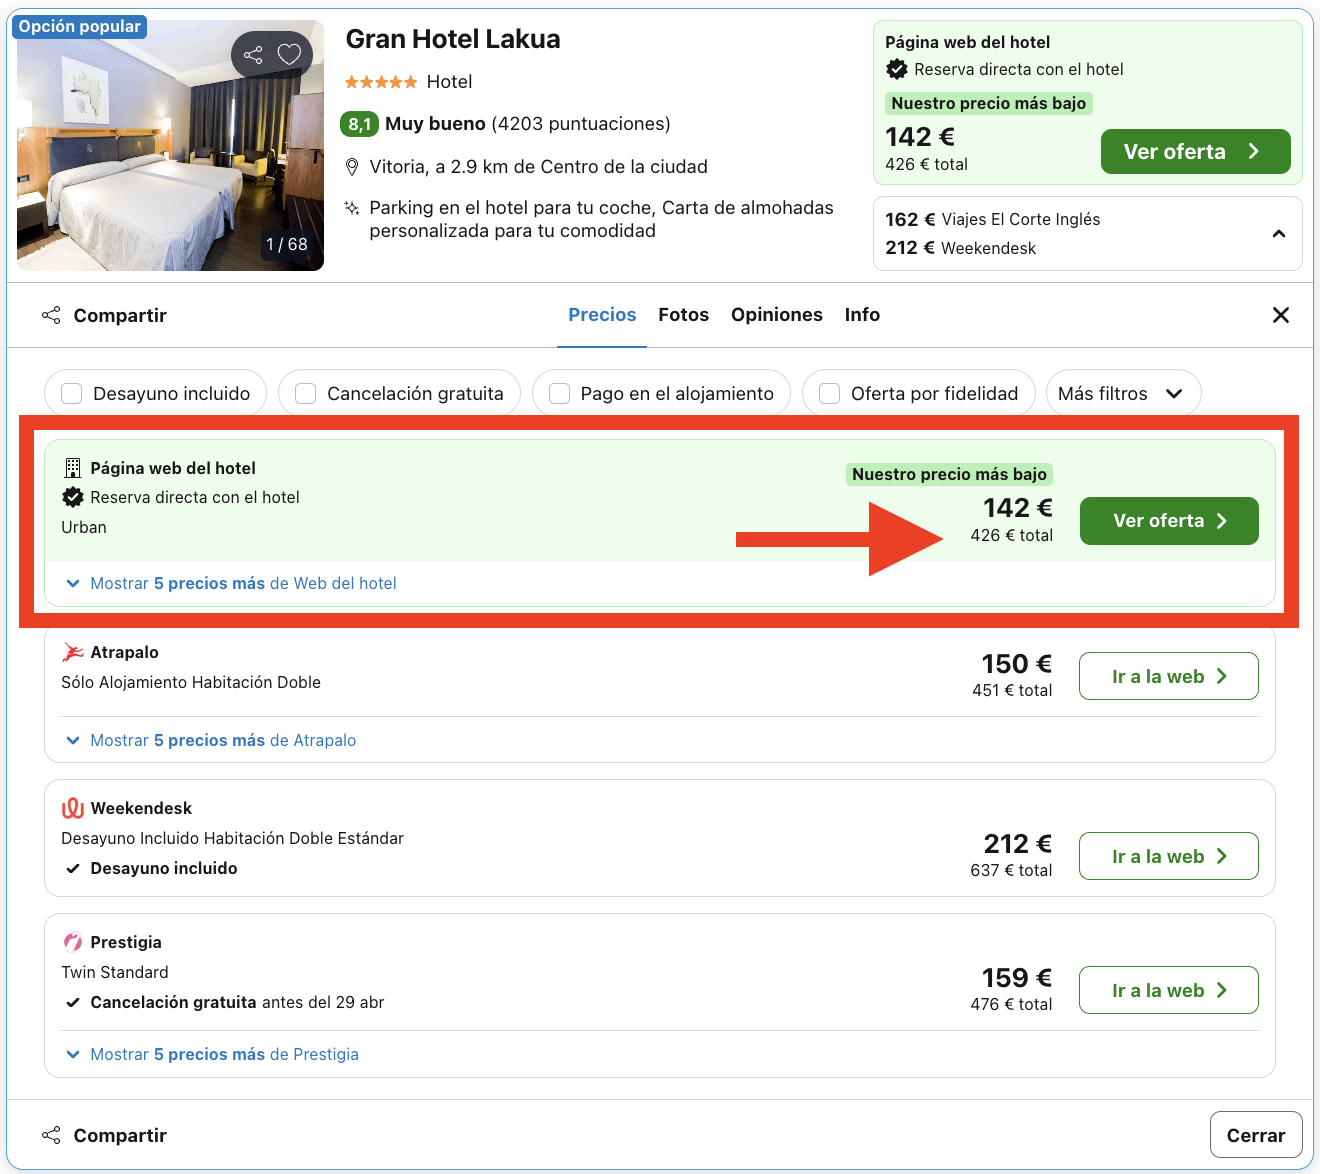Enable the Cancelación gratuita filter
The height and width of the screenshot is (1174, 1320).
[x=306, y=394]
